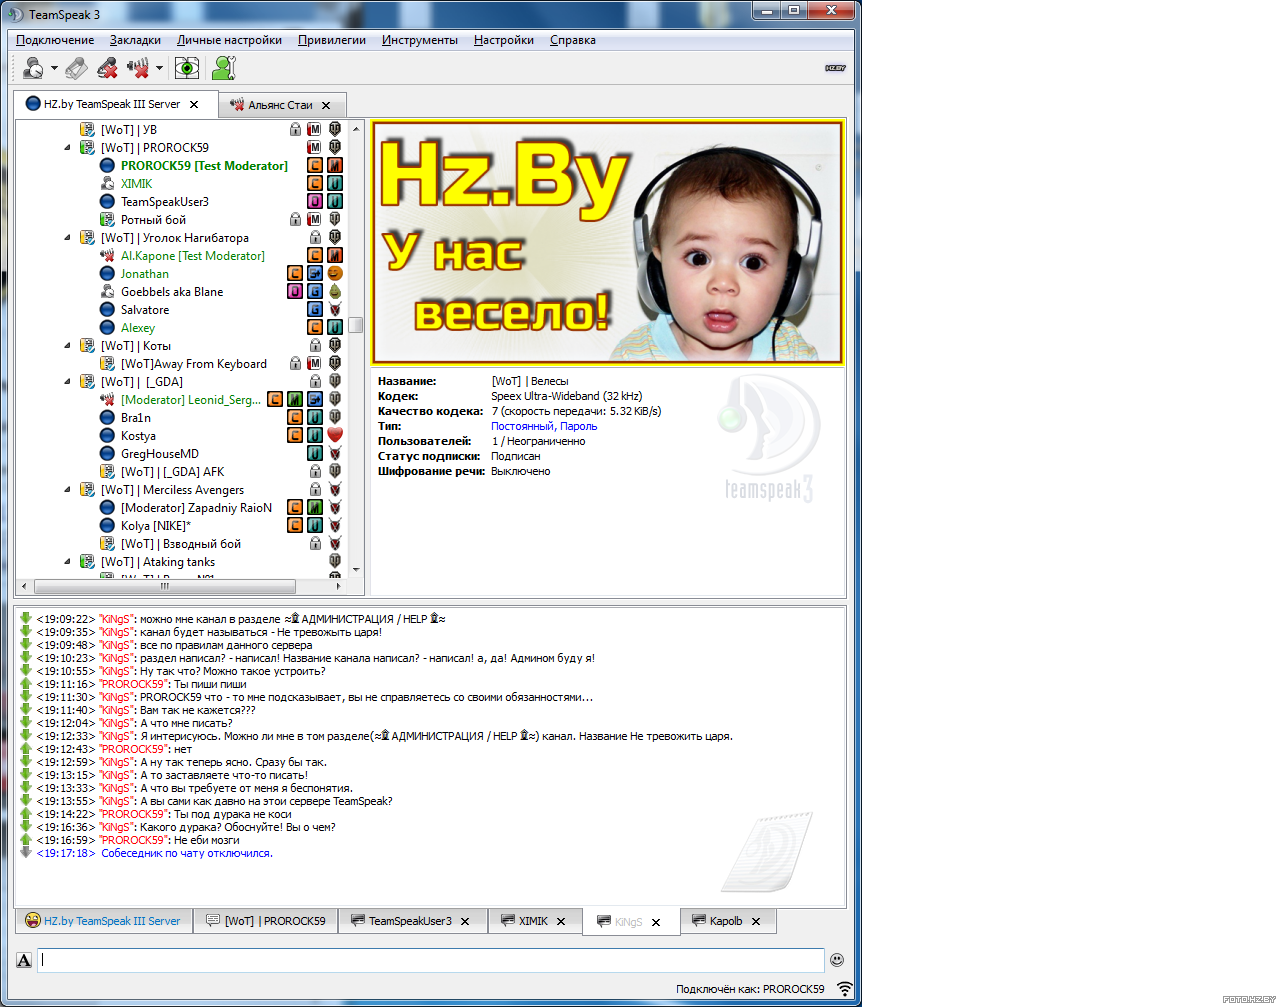
Task: Click the microphone activation toolbar icon
Action: pos(76,68)
